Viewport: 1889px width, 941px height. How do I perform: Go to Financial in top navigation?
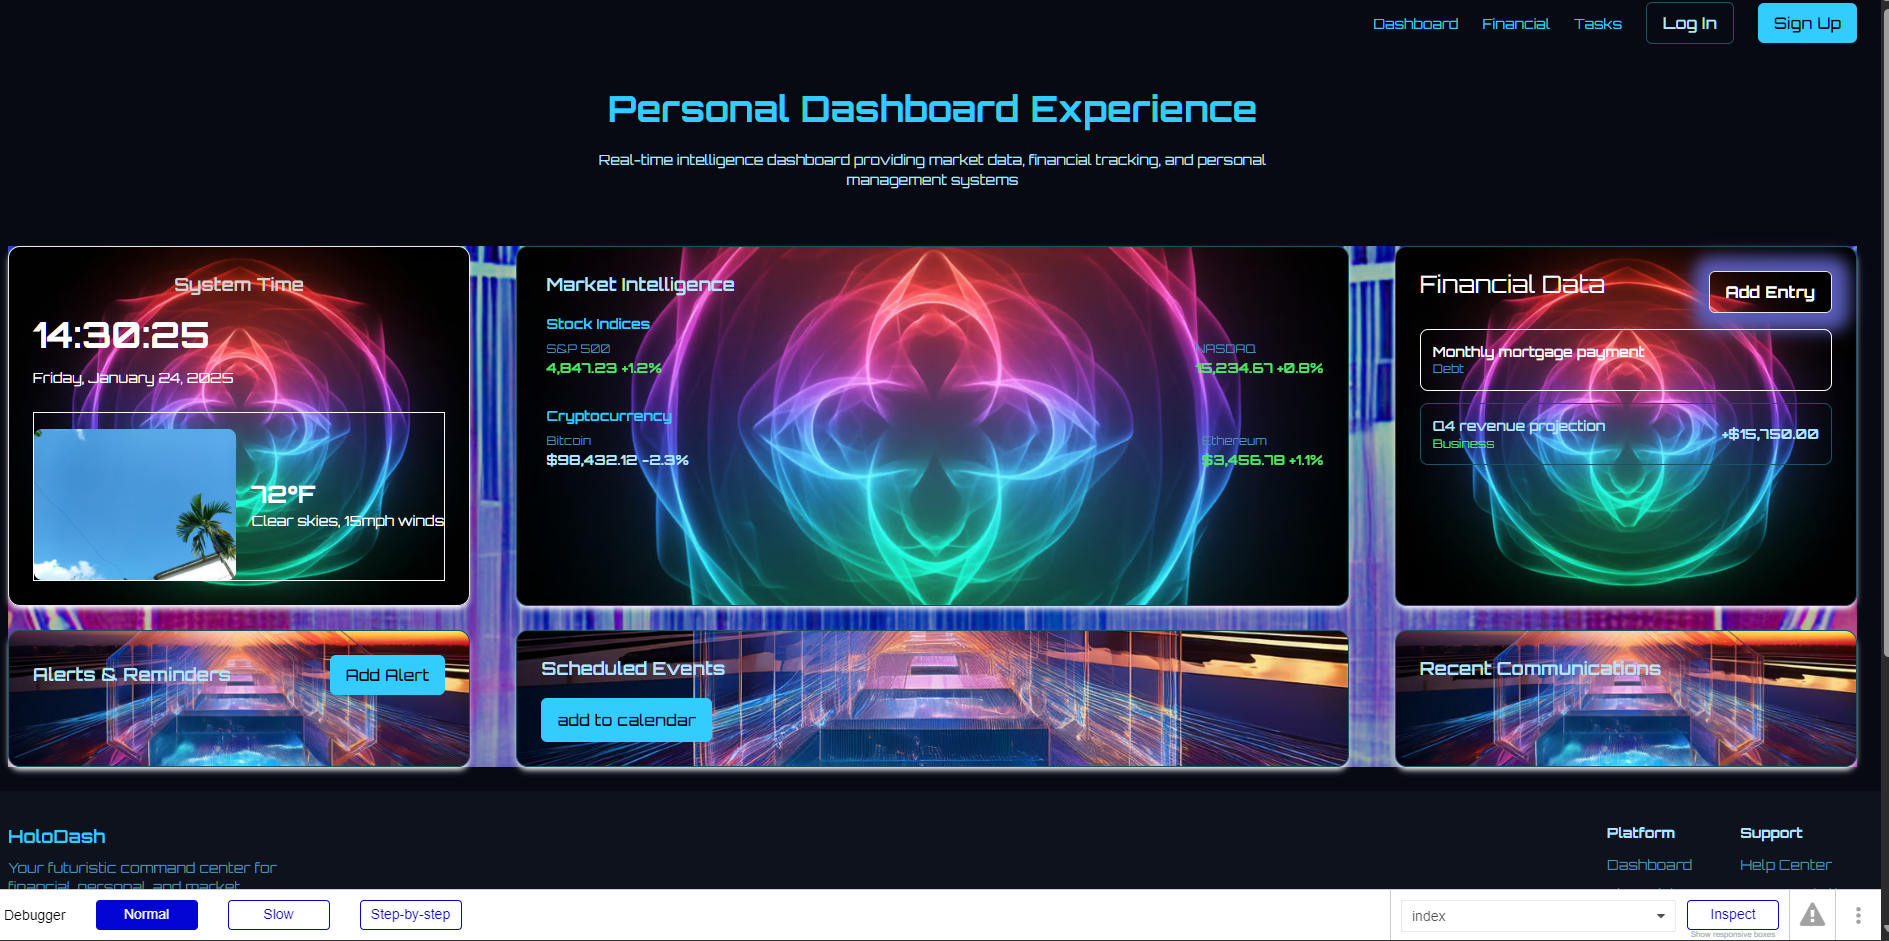coord(1515,24)
